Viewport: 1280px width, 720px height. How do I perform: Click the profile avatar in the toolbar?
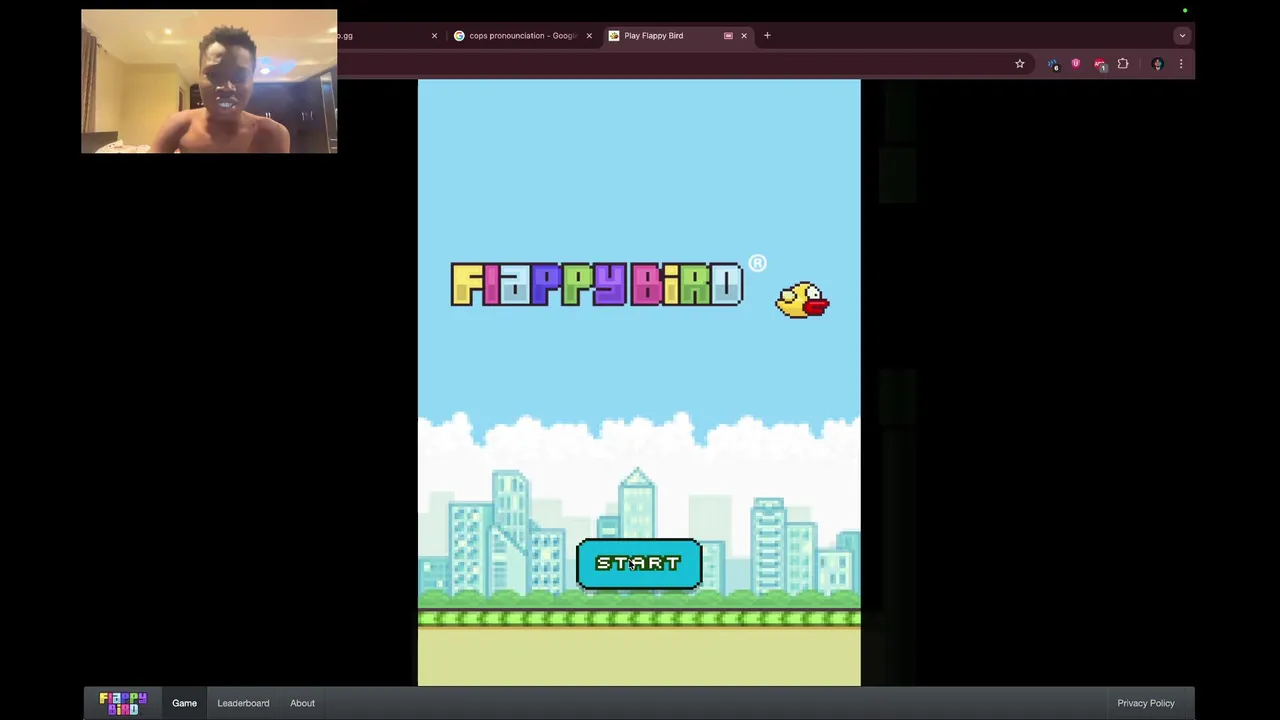point(1157,64)
